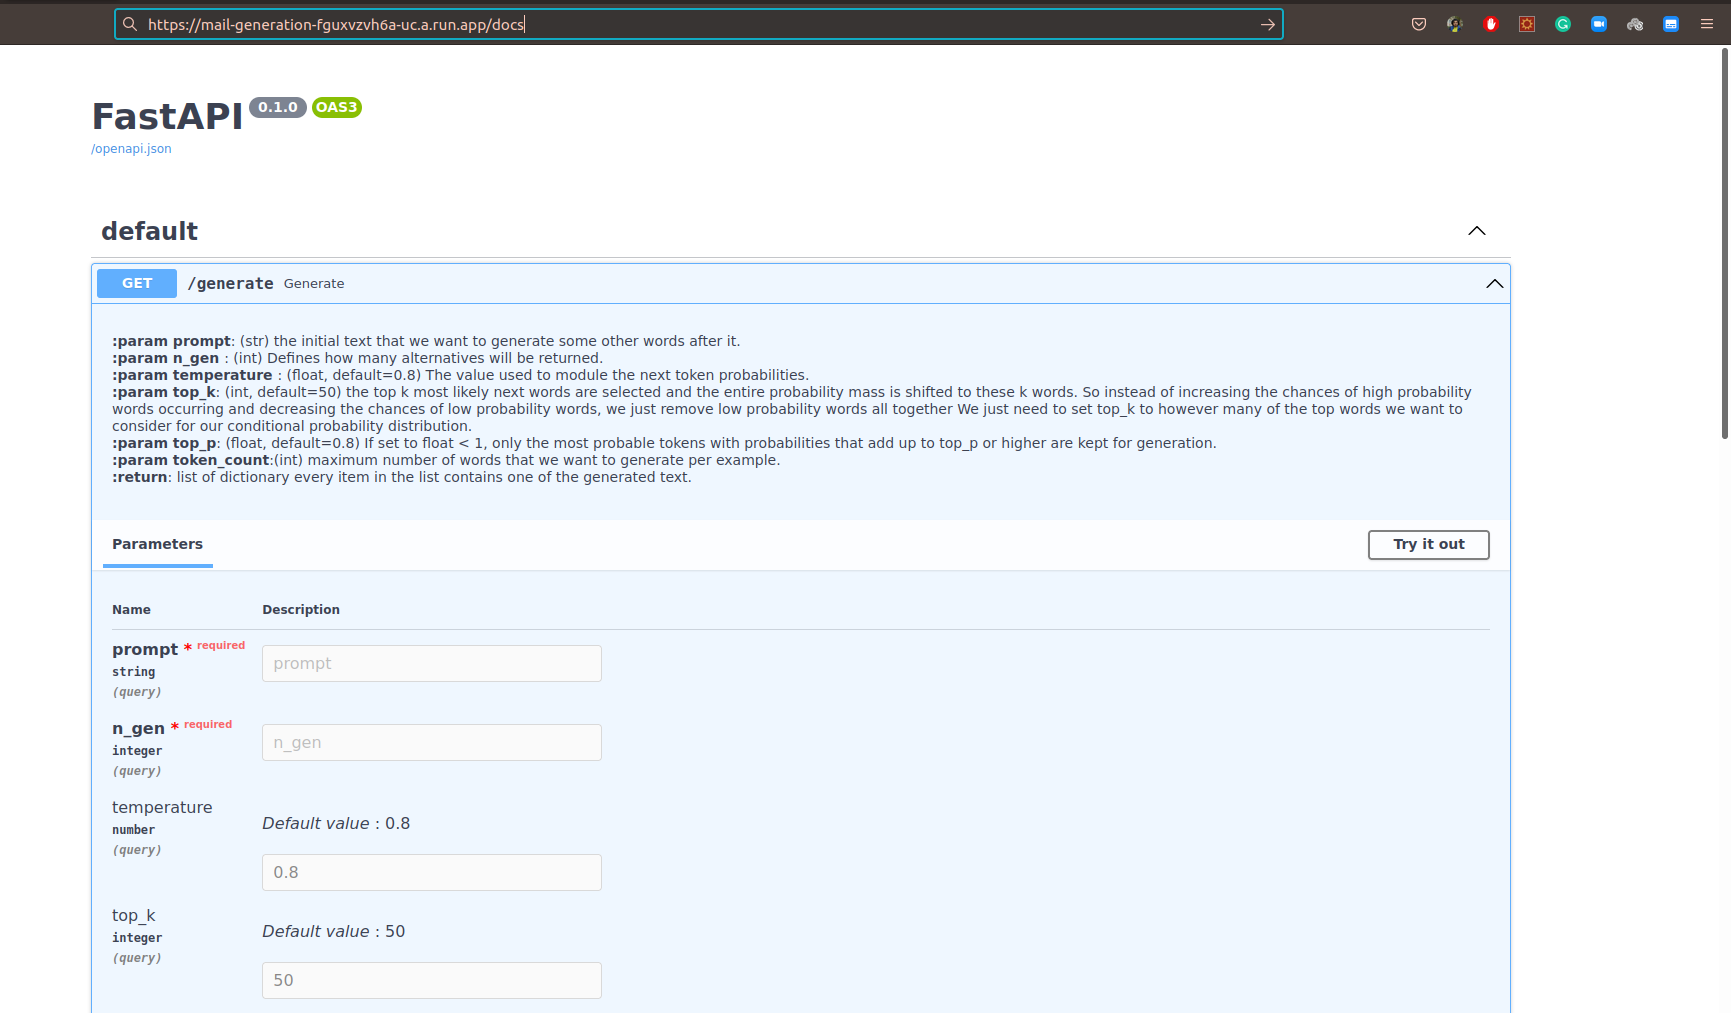
Task: Click the go arrow in the address bar
Action: point(1267,24)
